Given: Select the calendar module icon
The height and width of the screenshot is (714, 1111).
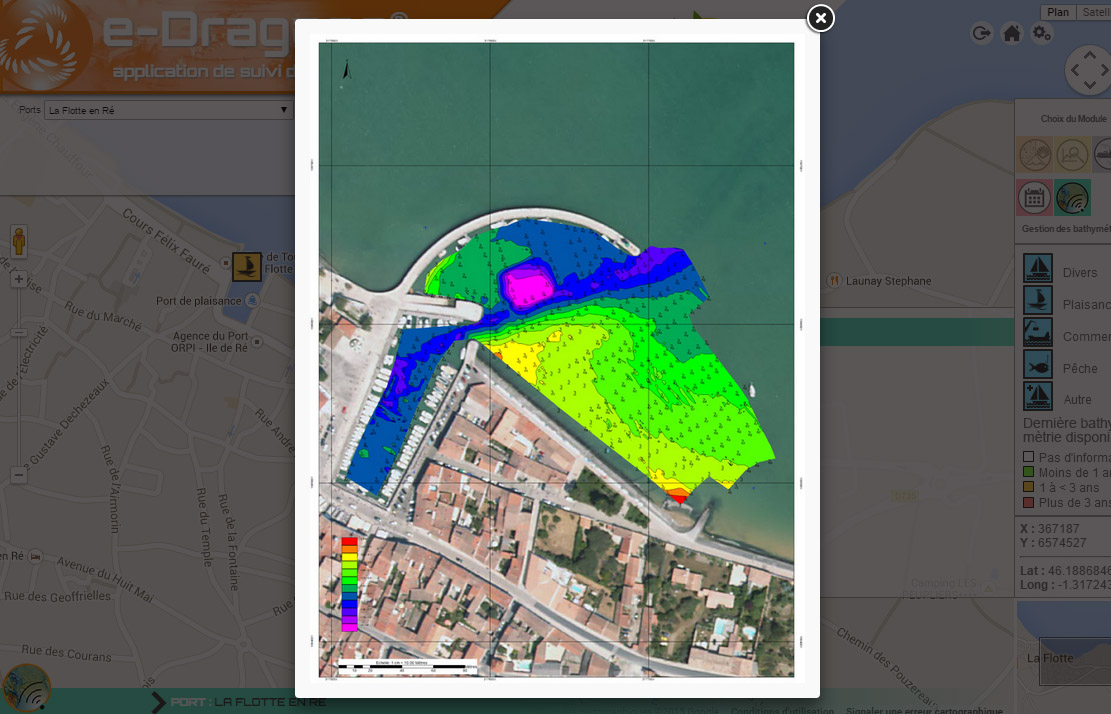Looking at the screenshot, I should (x=1035, y=197).
